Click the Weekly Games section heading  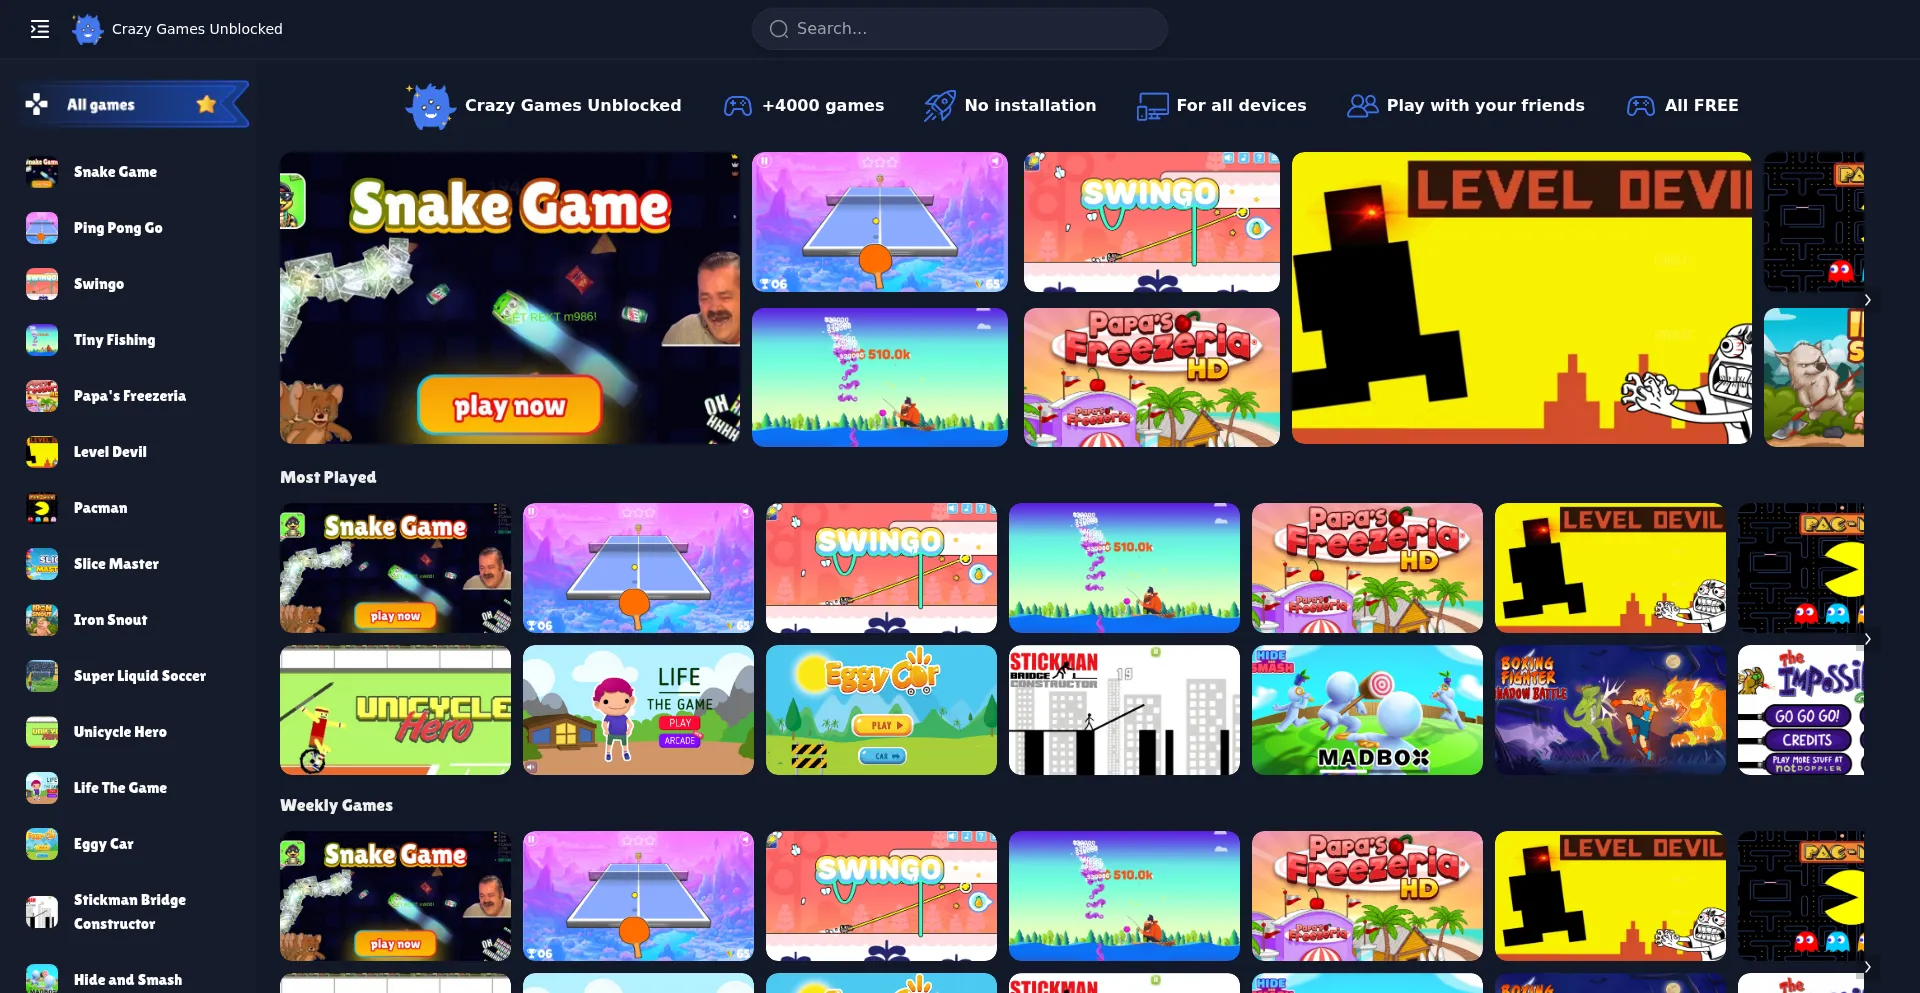336,805
